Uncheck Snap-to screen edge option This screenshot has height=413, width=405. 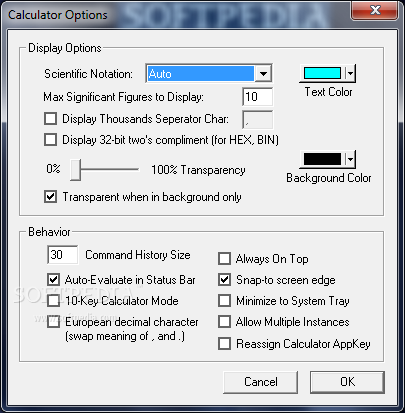click(x=224, y=280)
